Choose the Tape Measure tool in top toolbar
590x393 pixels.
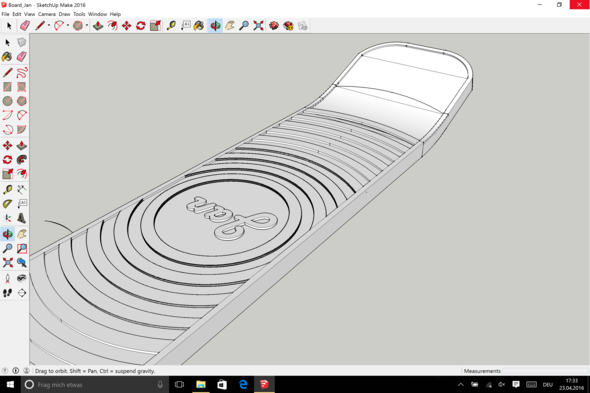pos(171,26)
